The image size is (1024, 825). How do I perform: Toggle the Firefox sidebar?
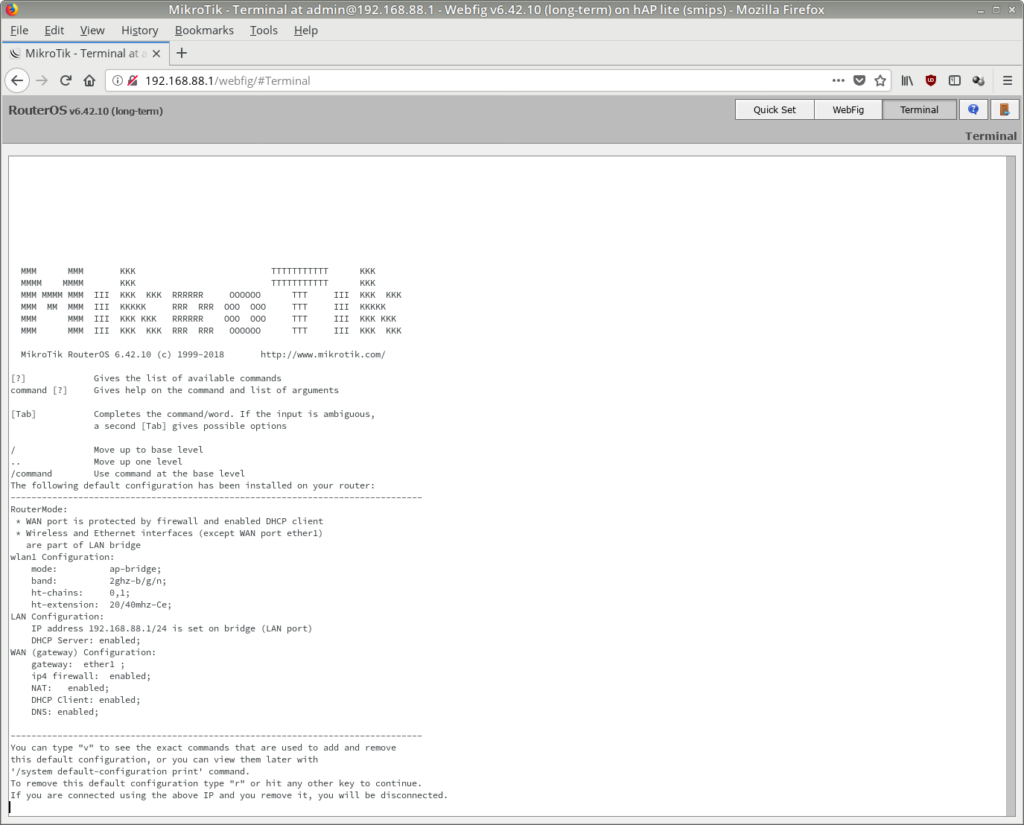click(954, 80)
